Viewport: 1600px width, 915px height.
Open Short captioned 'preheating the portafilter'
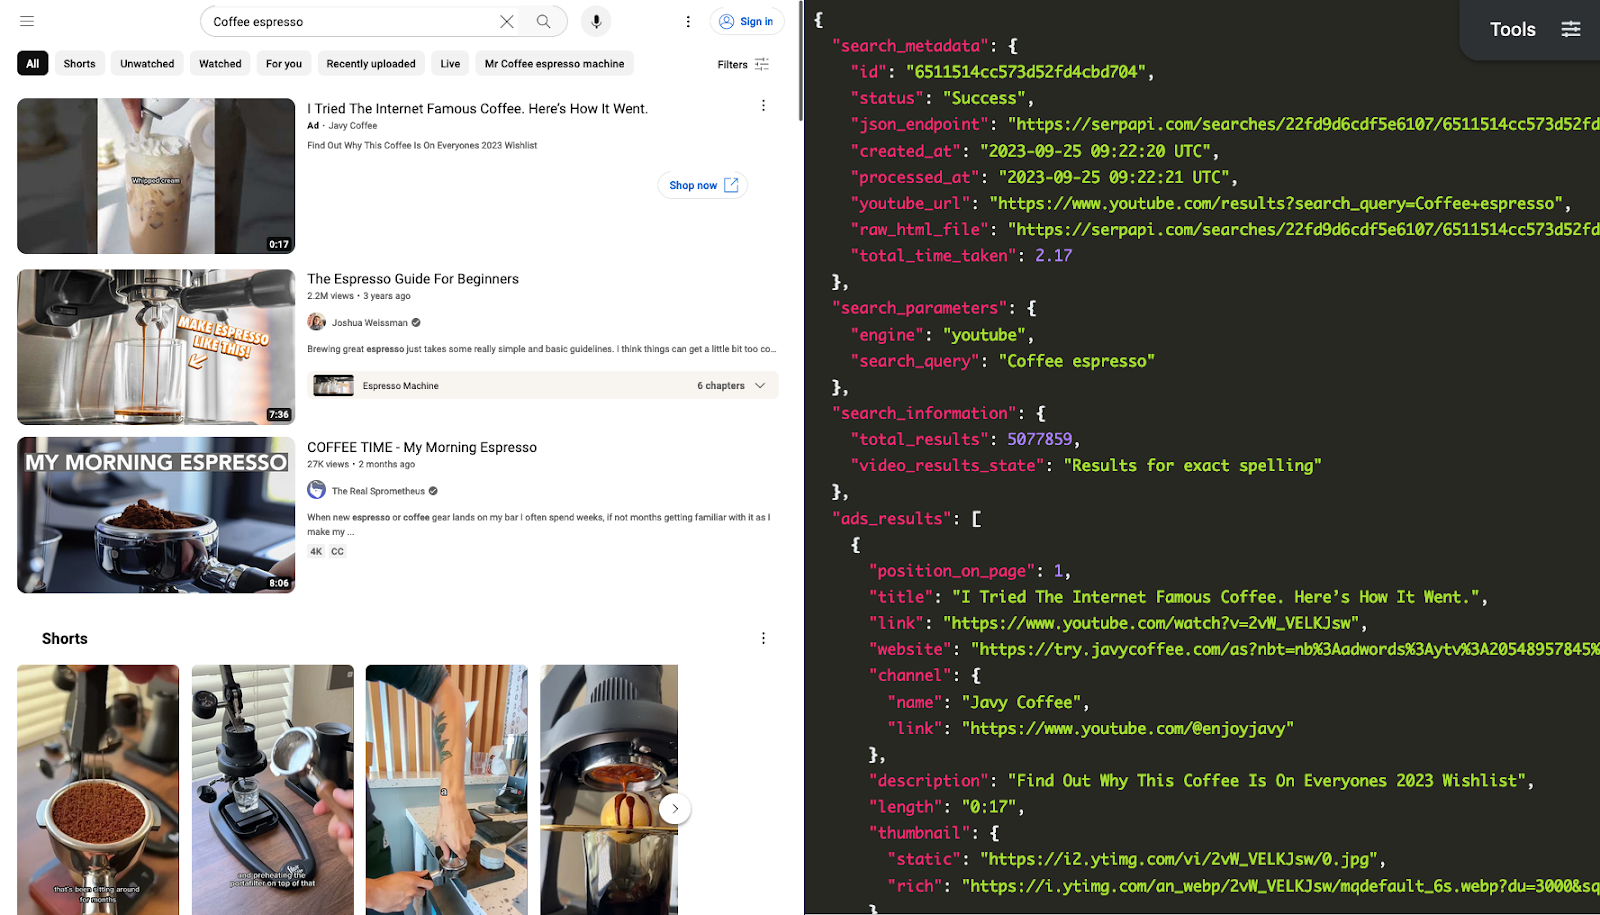pyautogui.click(x=273, y=790)
